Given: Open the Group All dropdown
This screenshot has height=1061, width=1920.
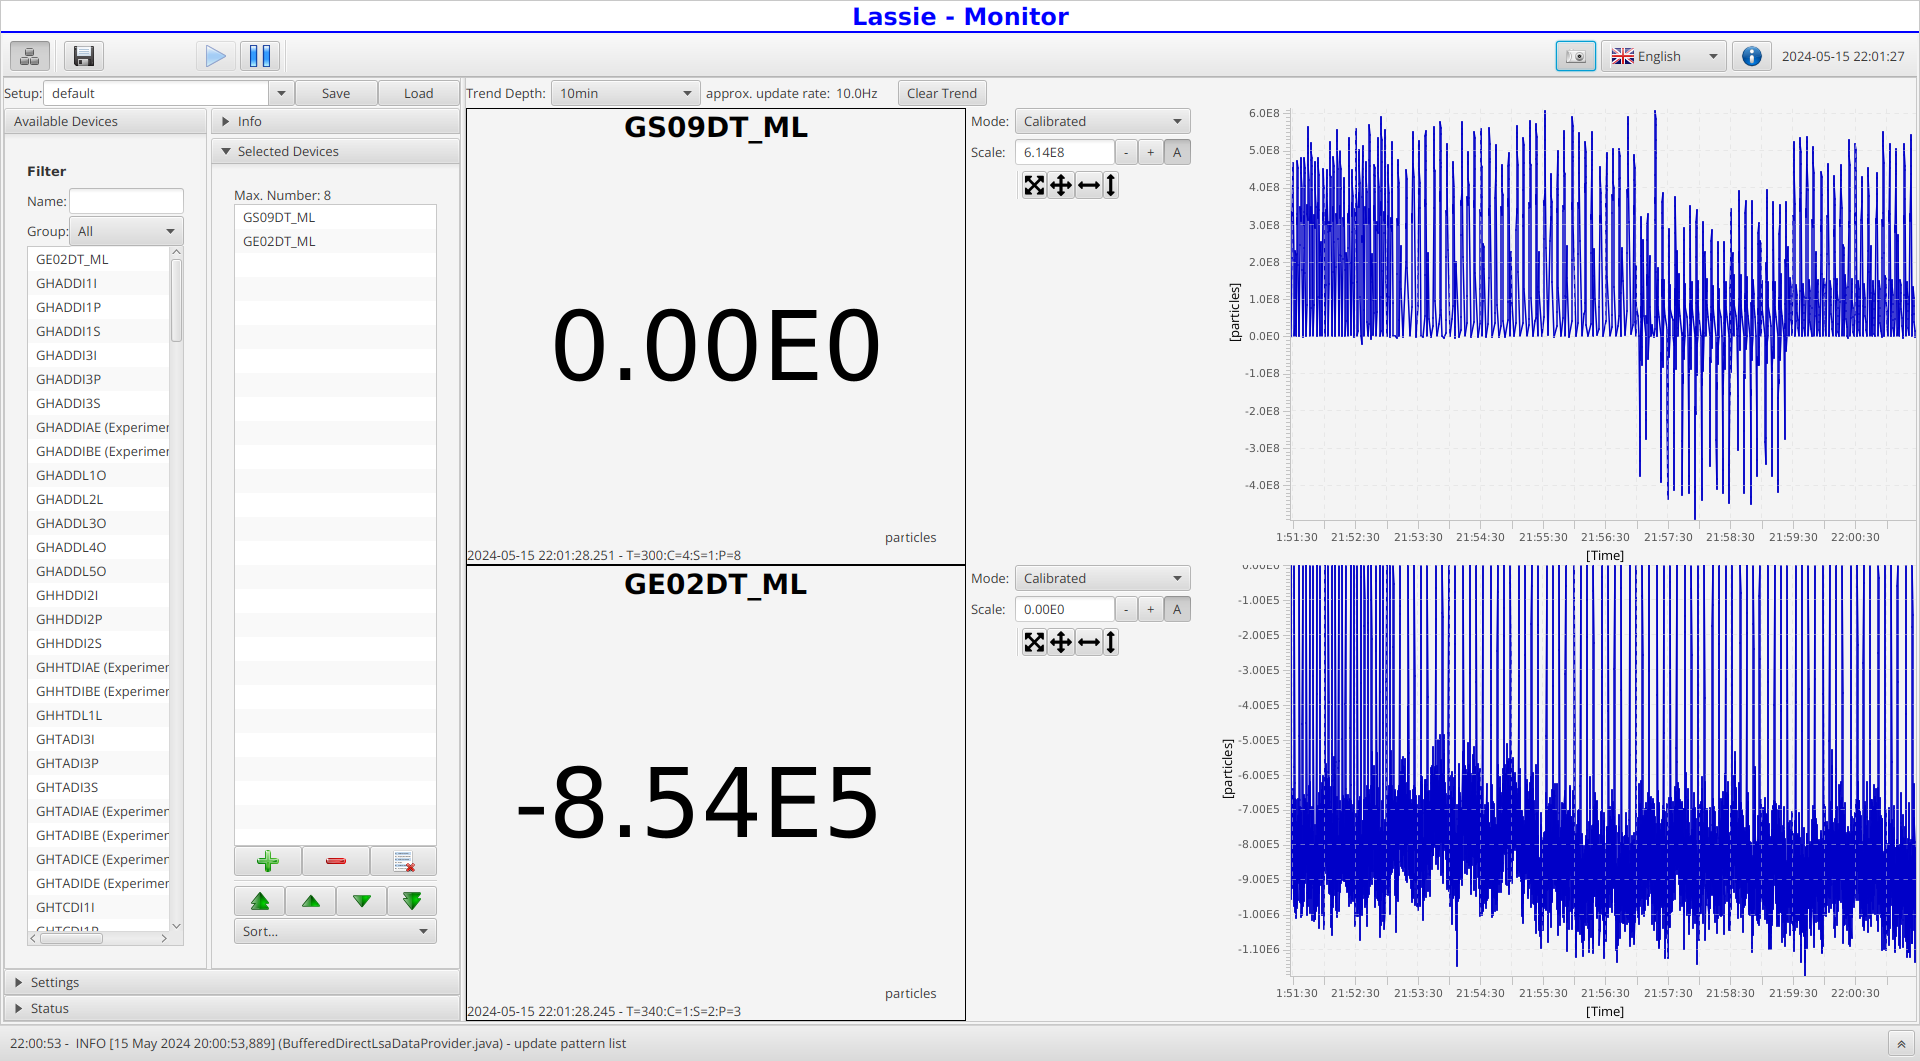Looking at the screenshot, I should pyautogui.click(x=126, y=231).
